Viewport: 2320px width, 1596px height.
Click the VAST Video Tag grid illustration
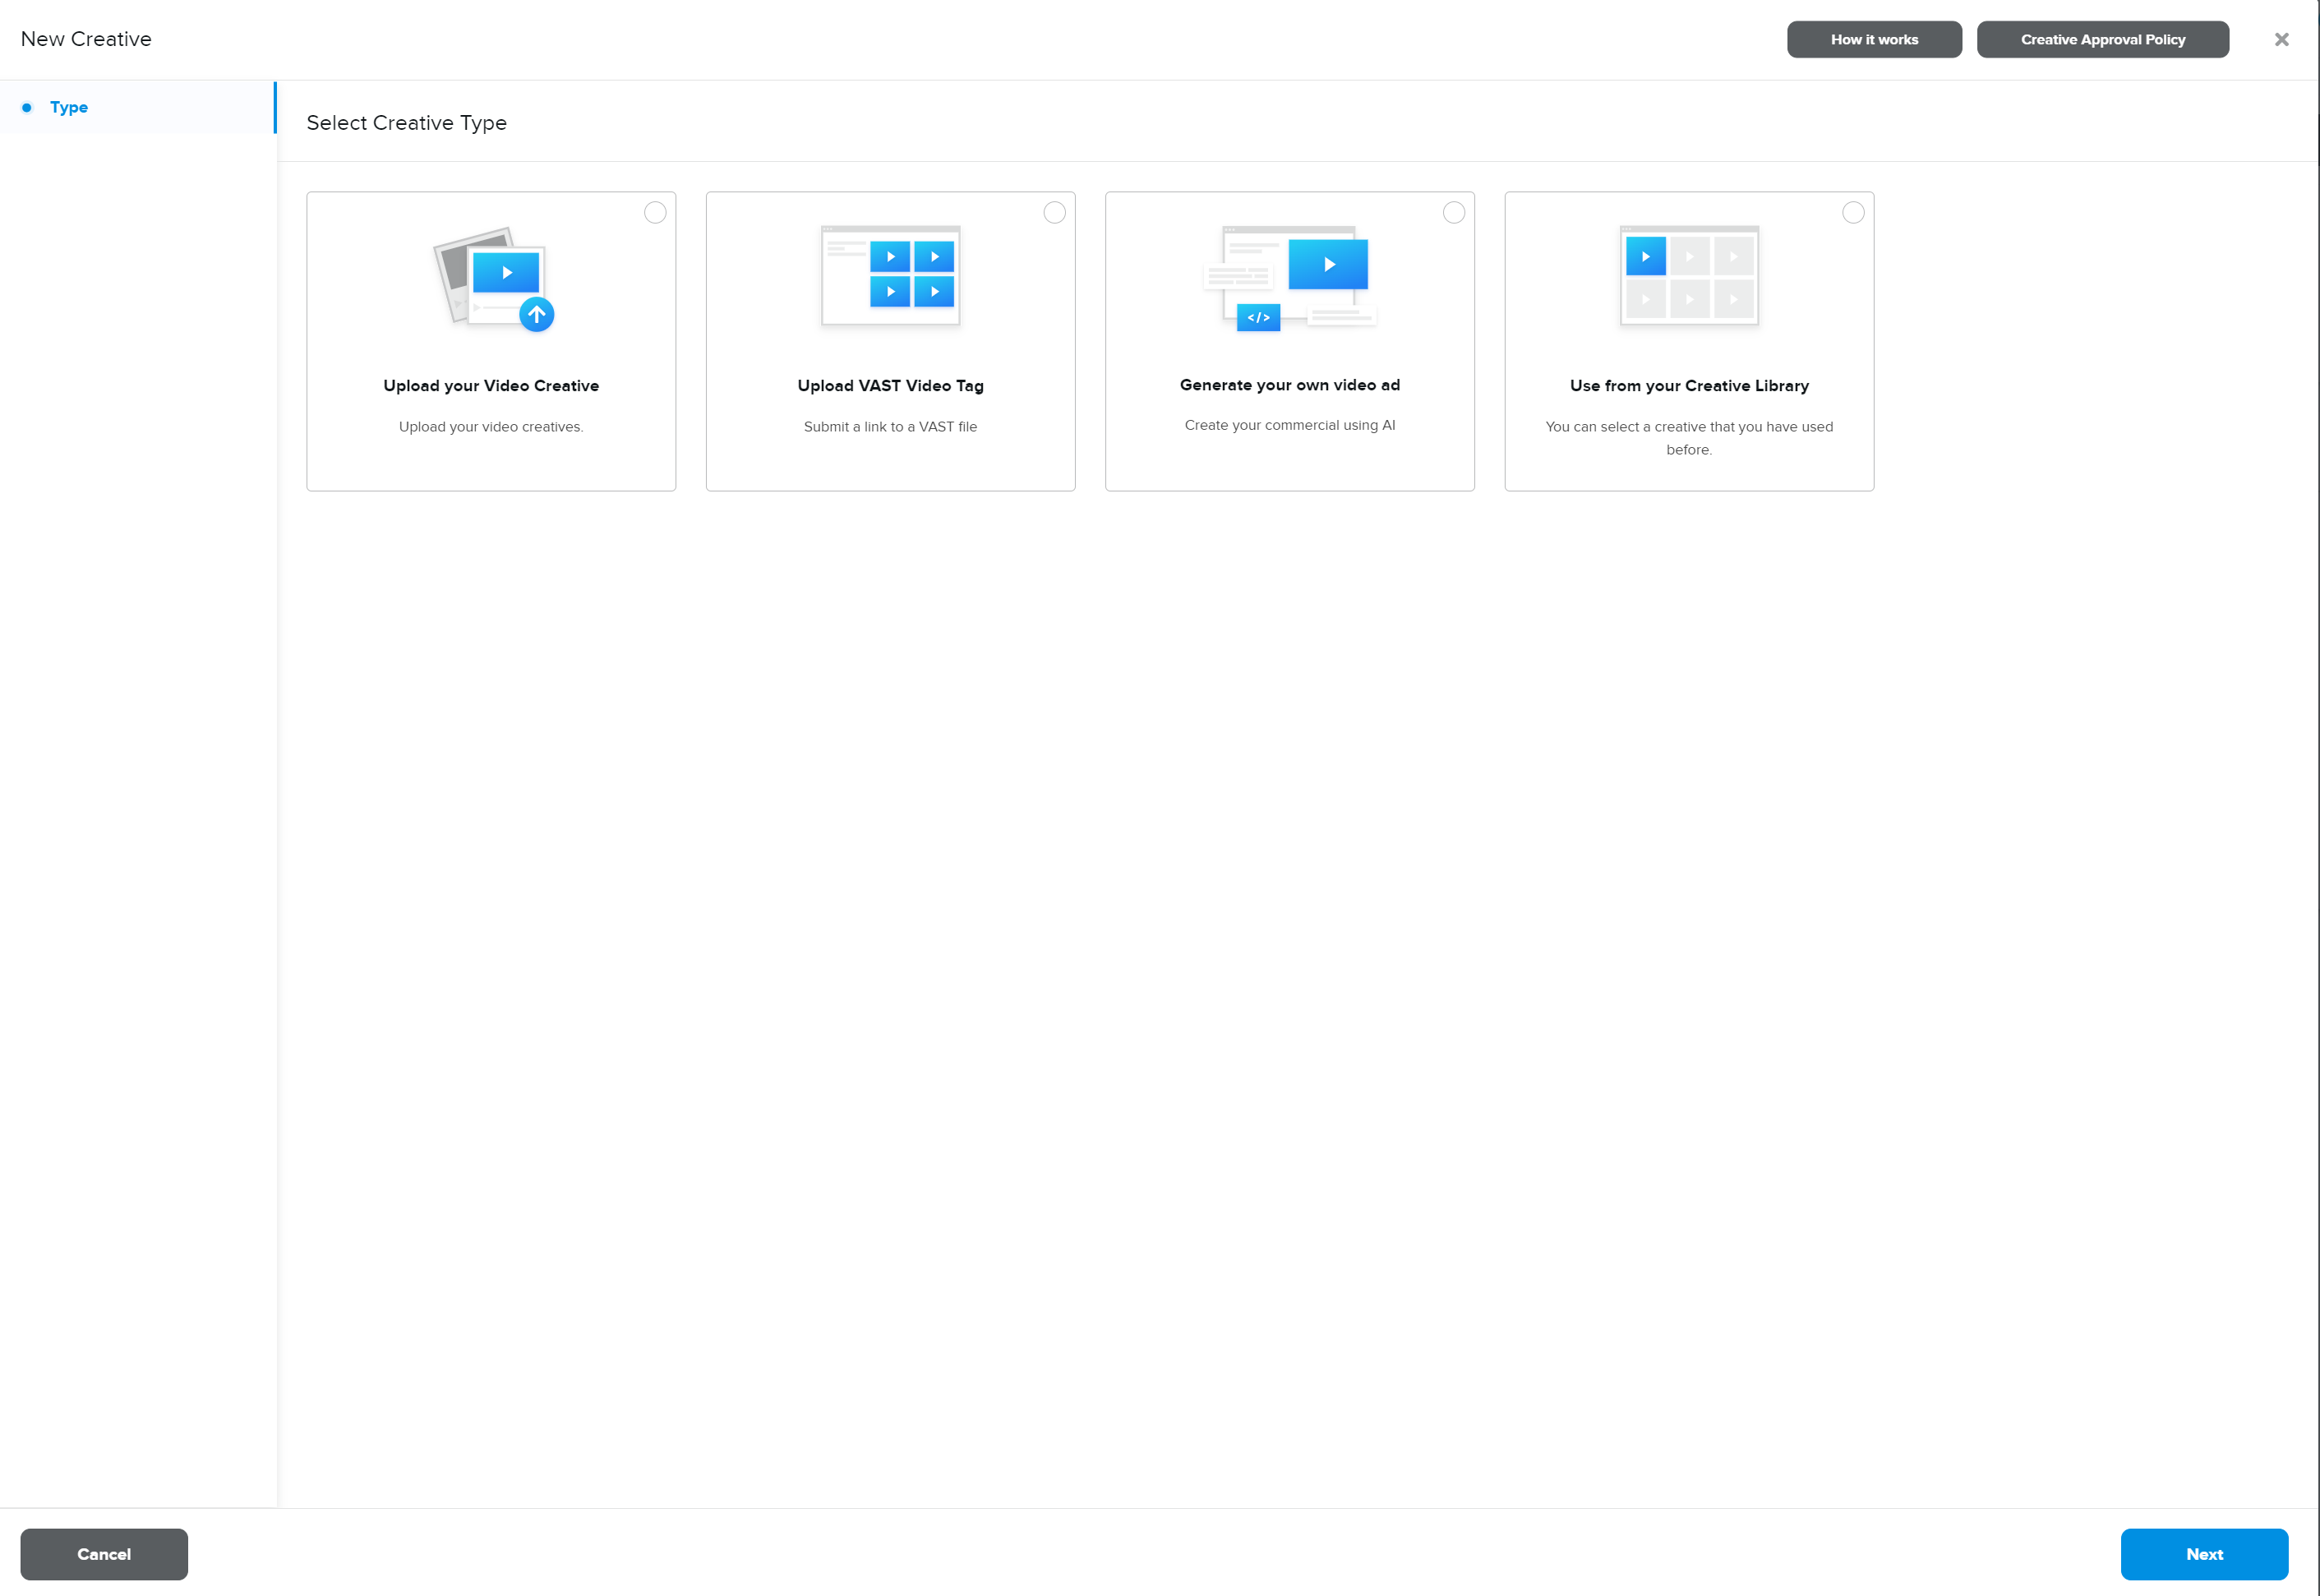(890, 276)
